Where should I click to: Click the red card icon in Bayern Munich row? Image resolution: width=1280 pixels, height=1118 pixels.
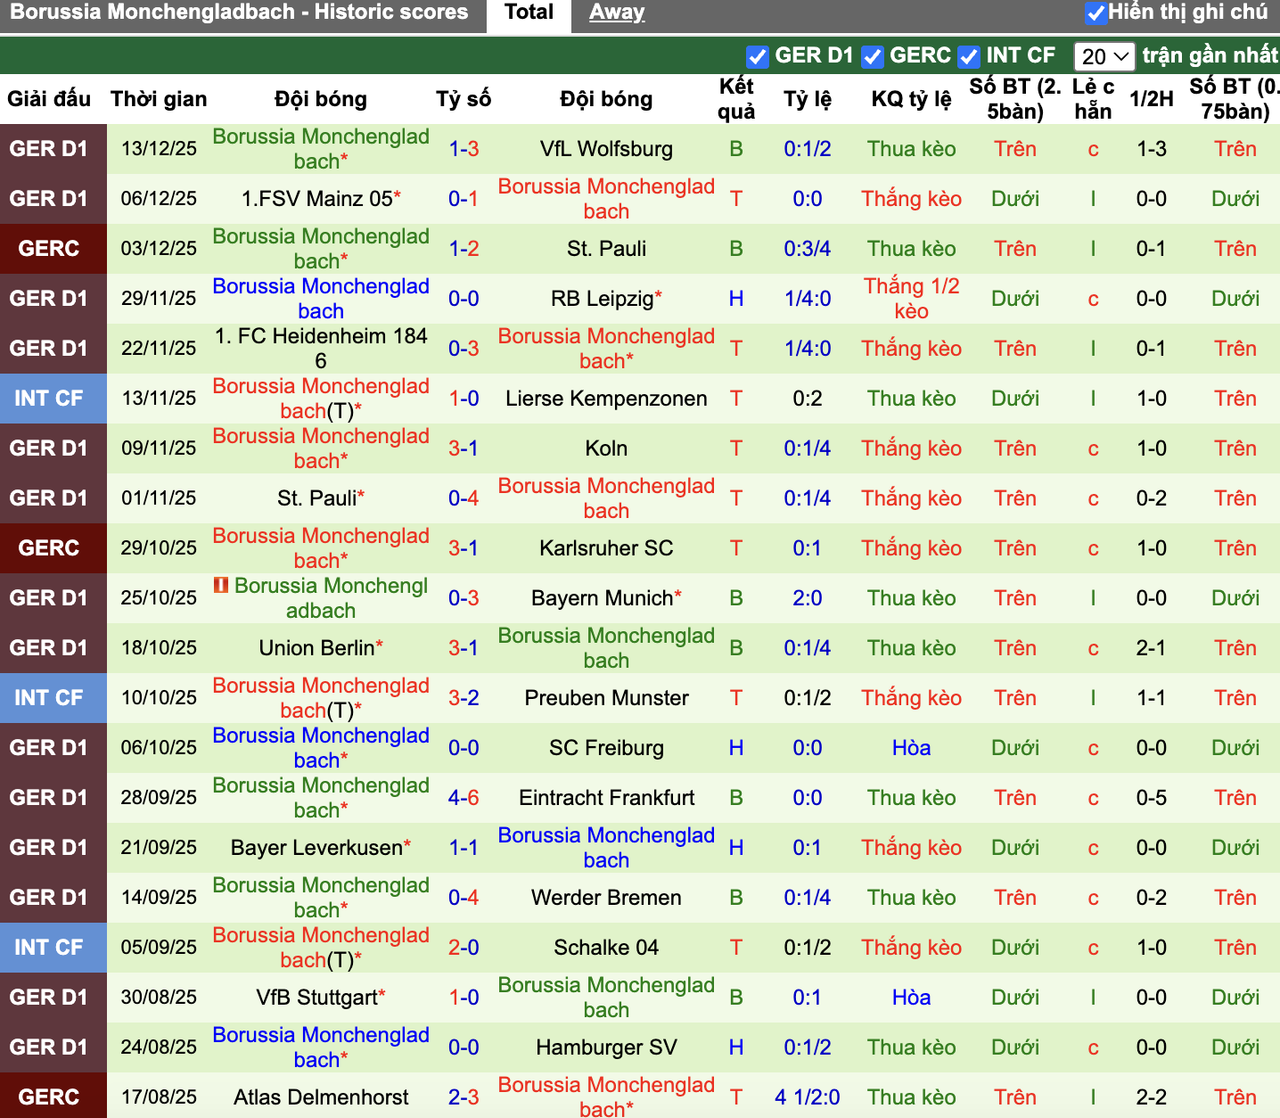tap(221, 585)
